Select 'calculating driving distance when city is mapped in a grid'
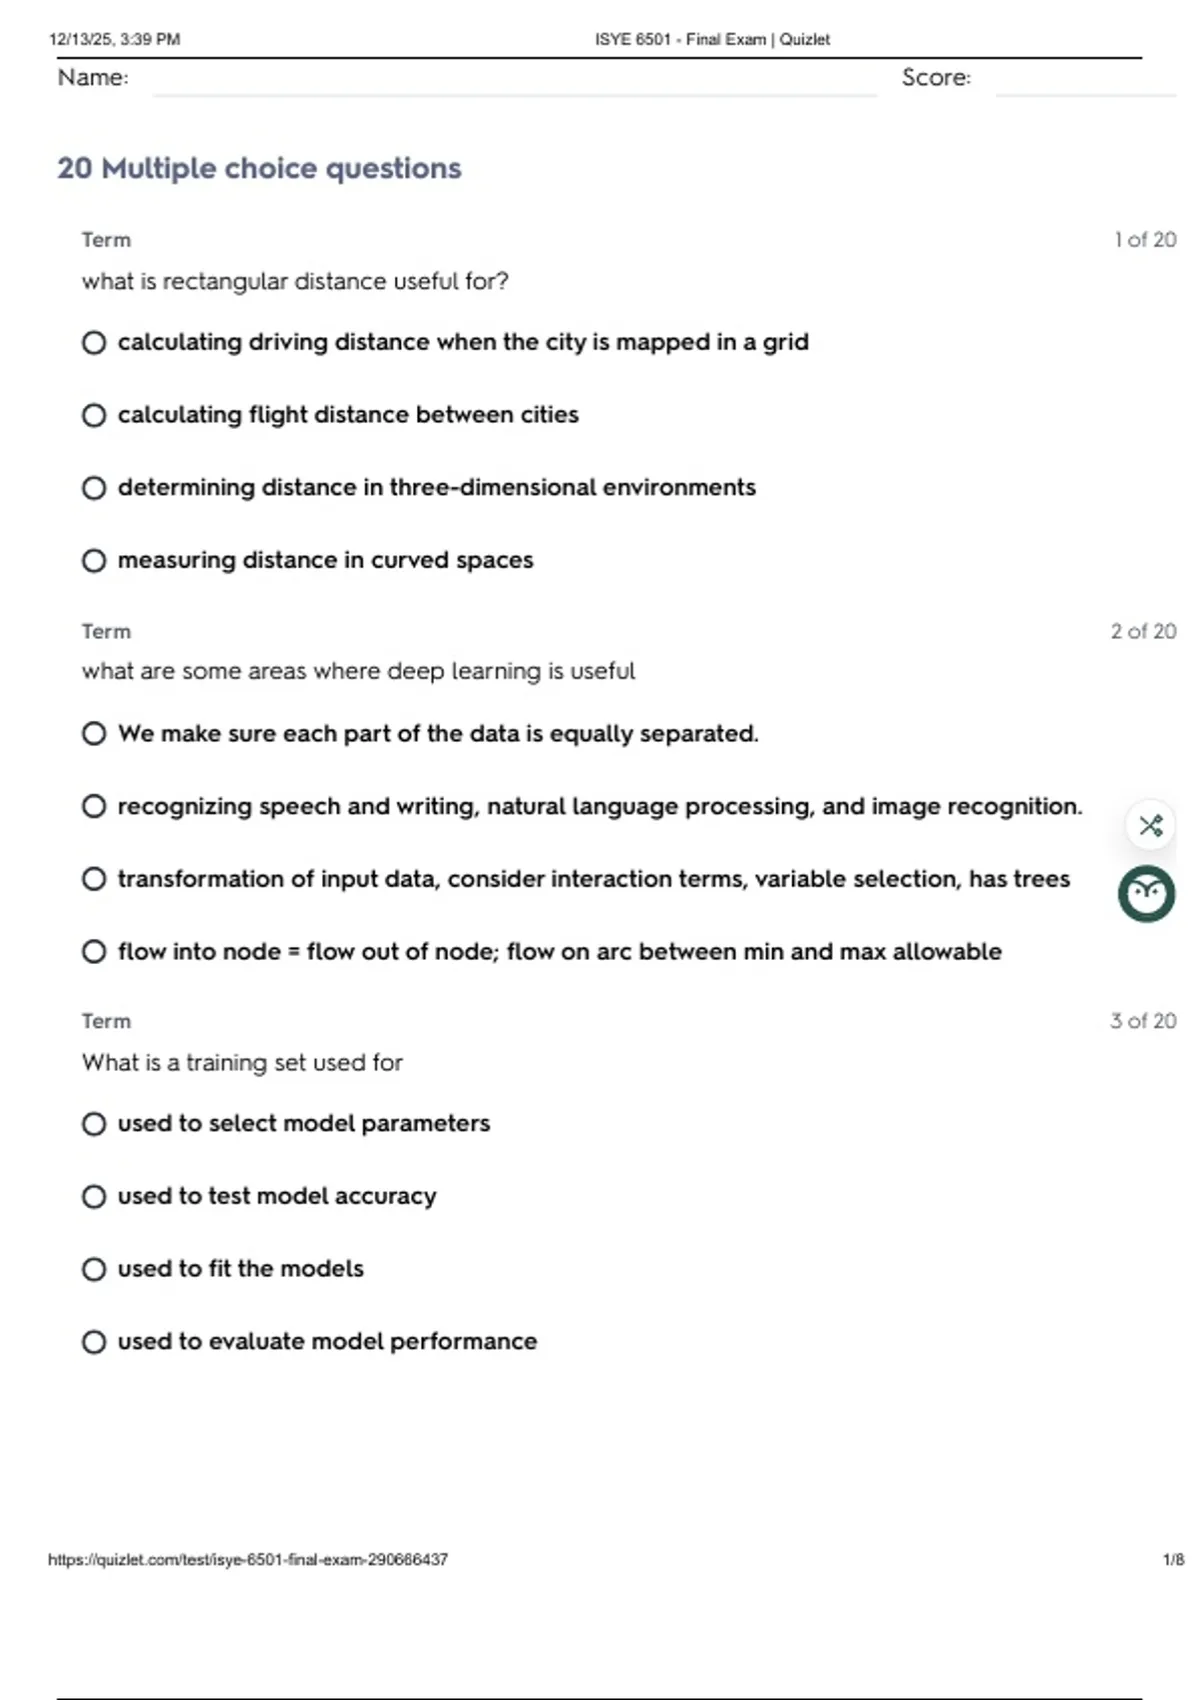This screenshot has width=1200, height=1700. 94,343
